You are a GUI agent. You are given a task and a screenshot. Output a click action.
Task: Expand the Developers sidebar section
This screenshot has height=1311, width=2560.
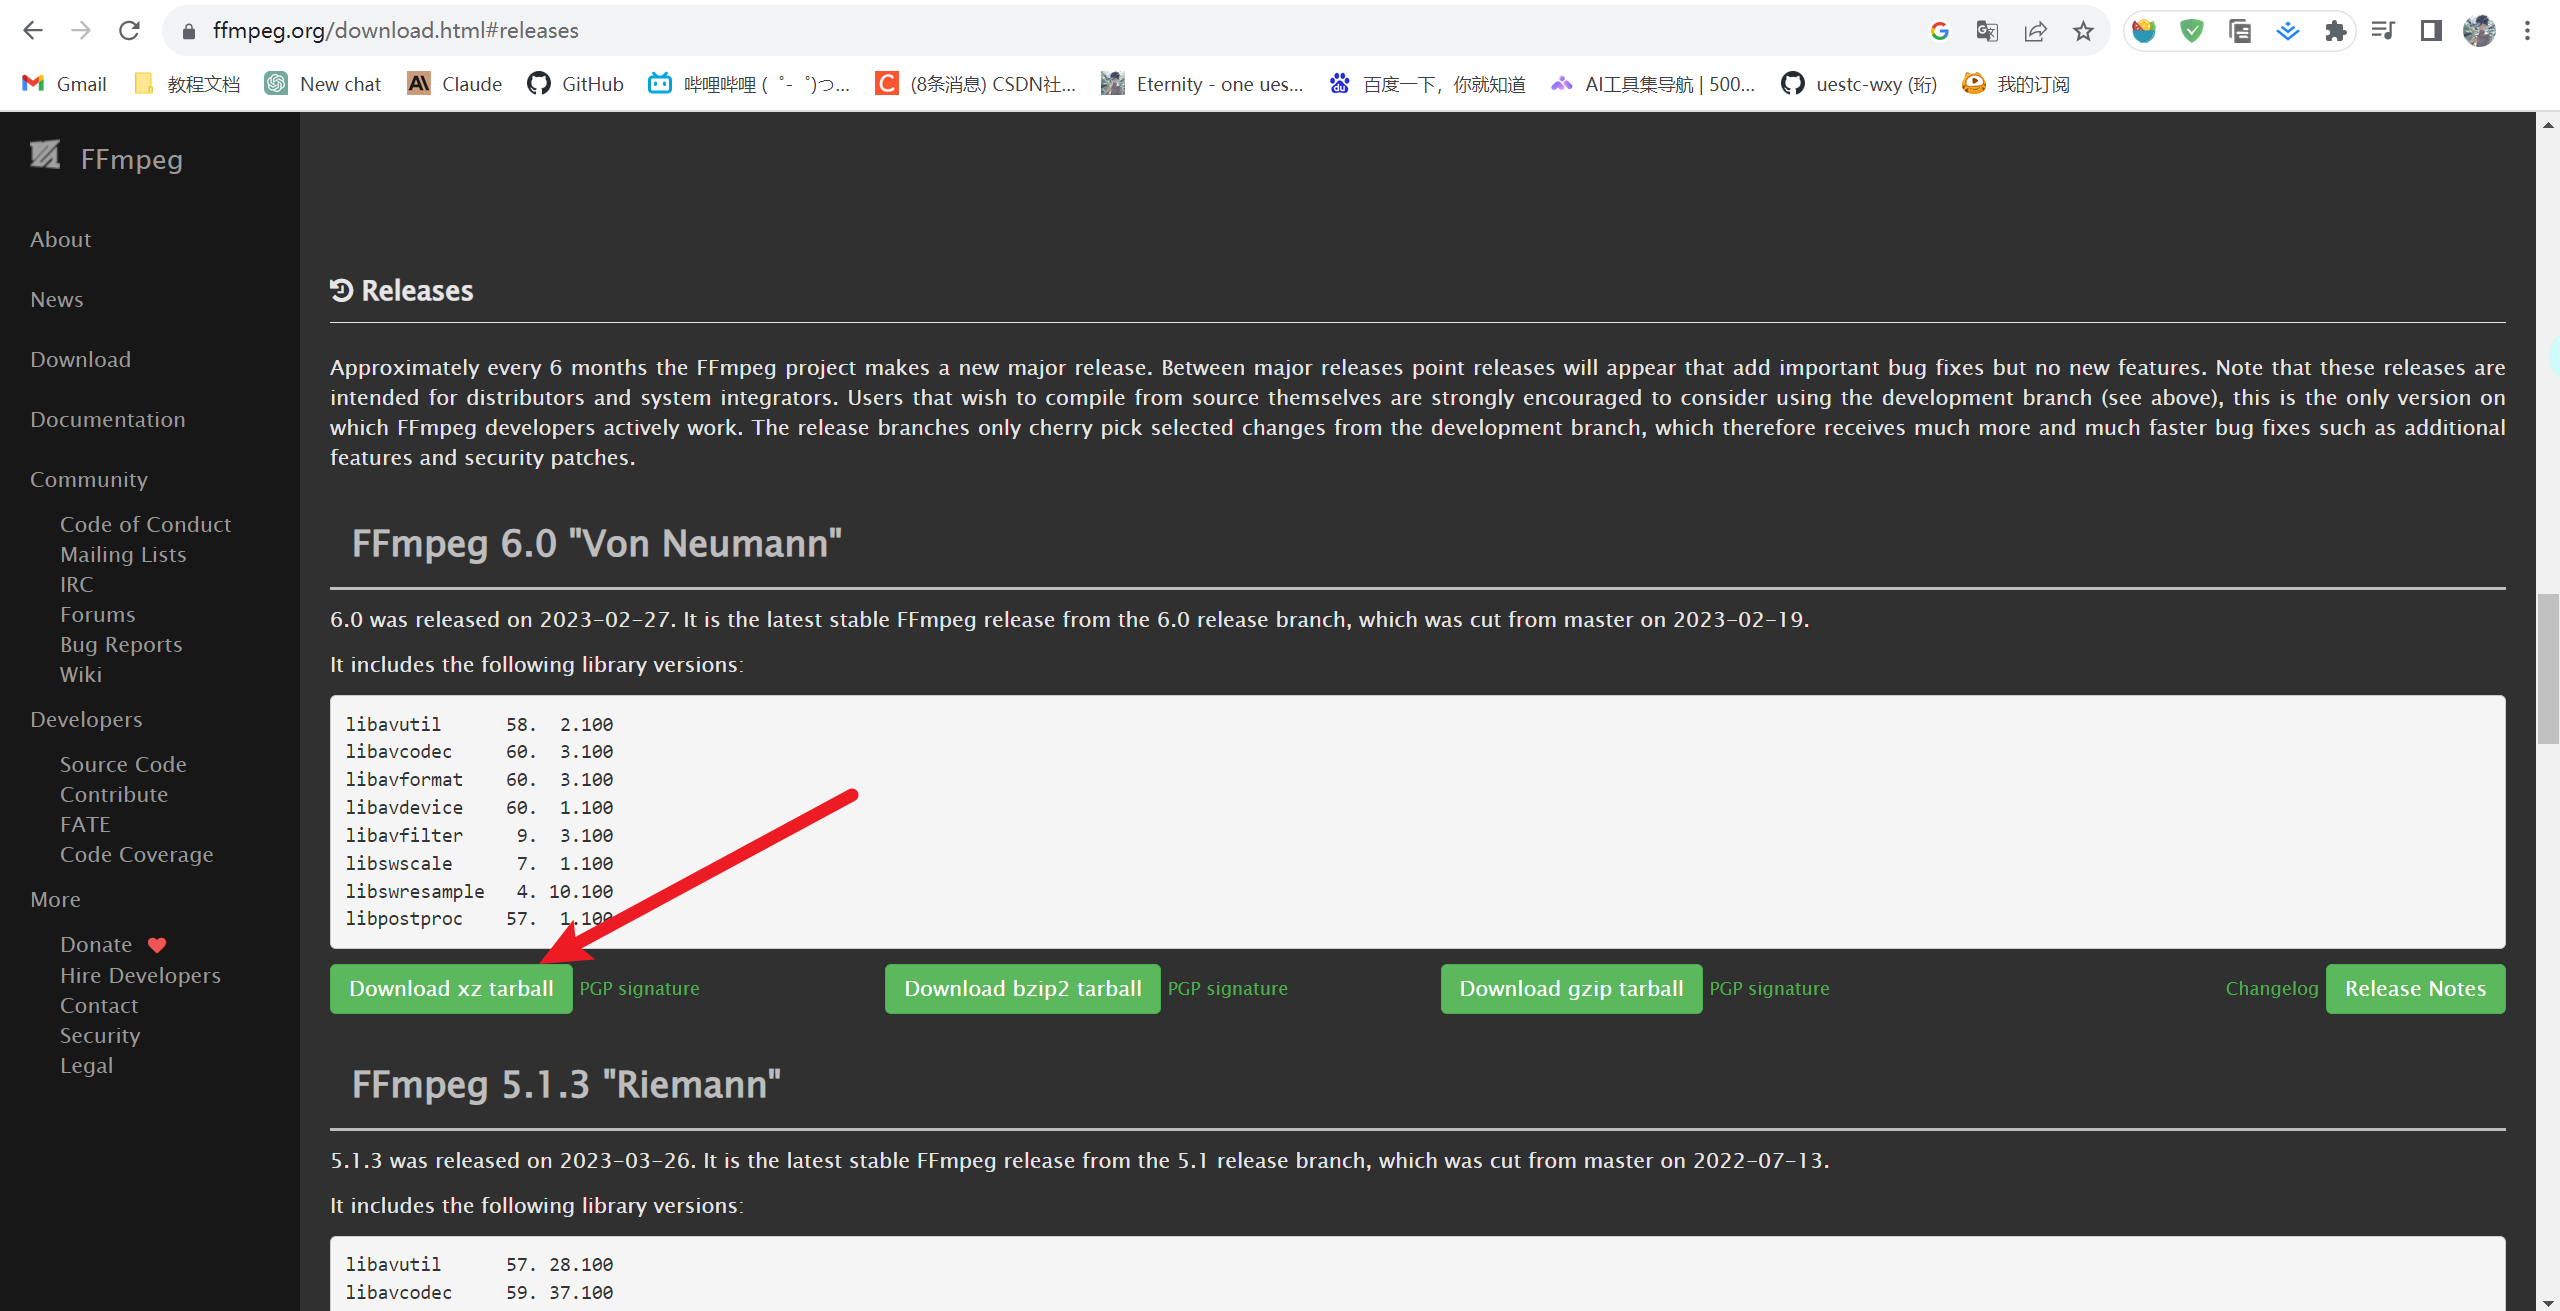[86, 719]
